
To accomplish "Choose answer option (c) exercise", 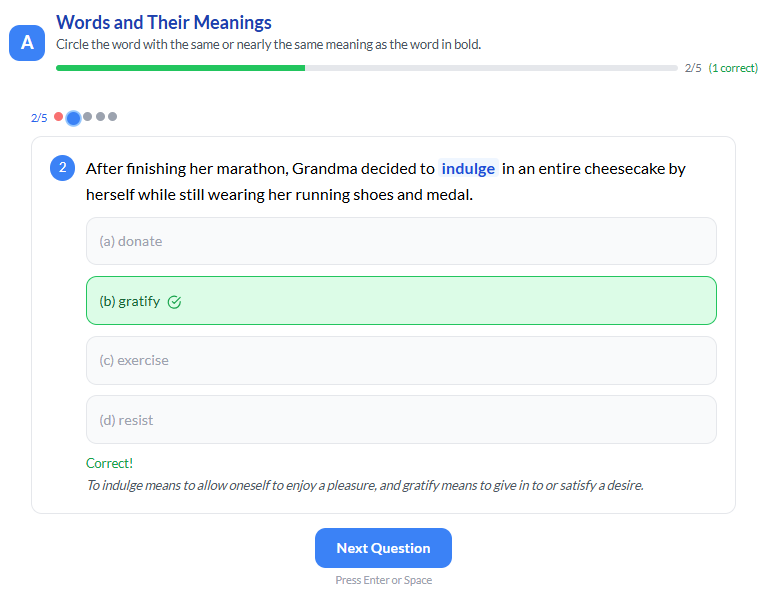I will point(401,360).
